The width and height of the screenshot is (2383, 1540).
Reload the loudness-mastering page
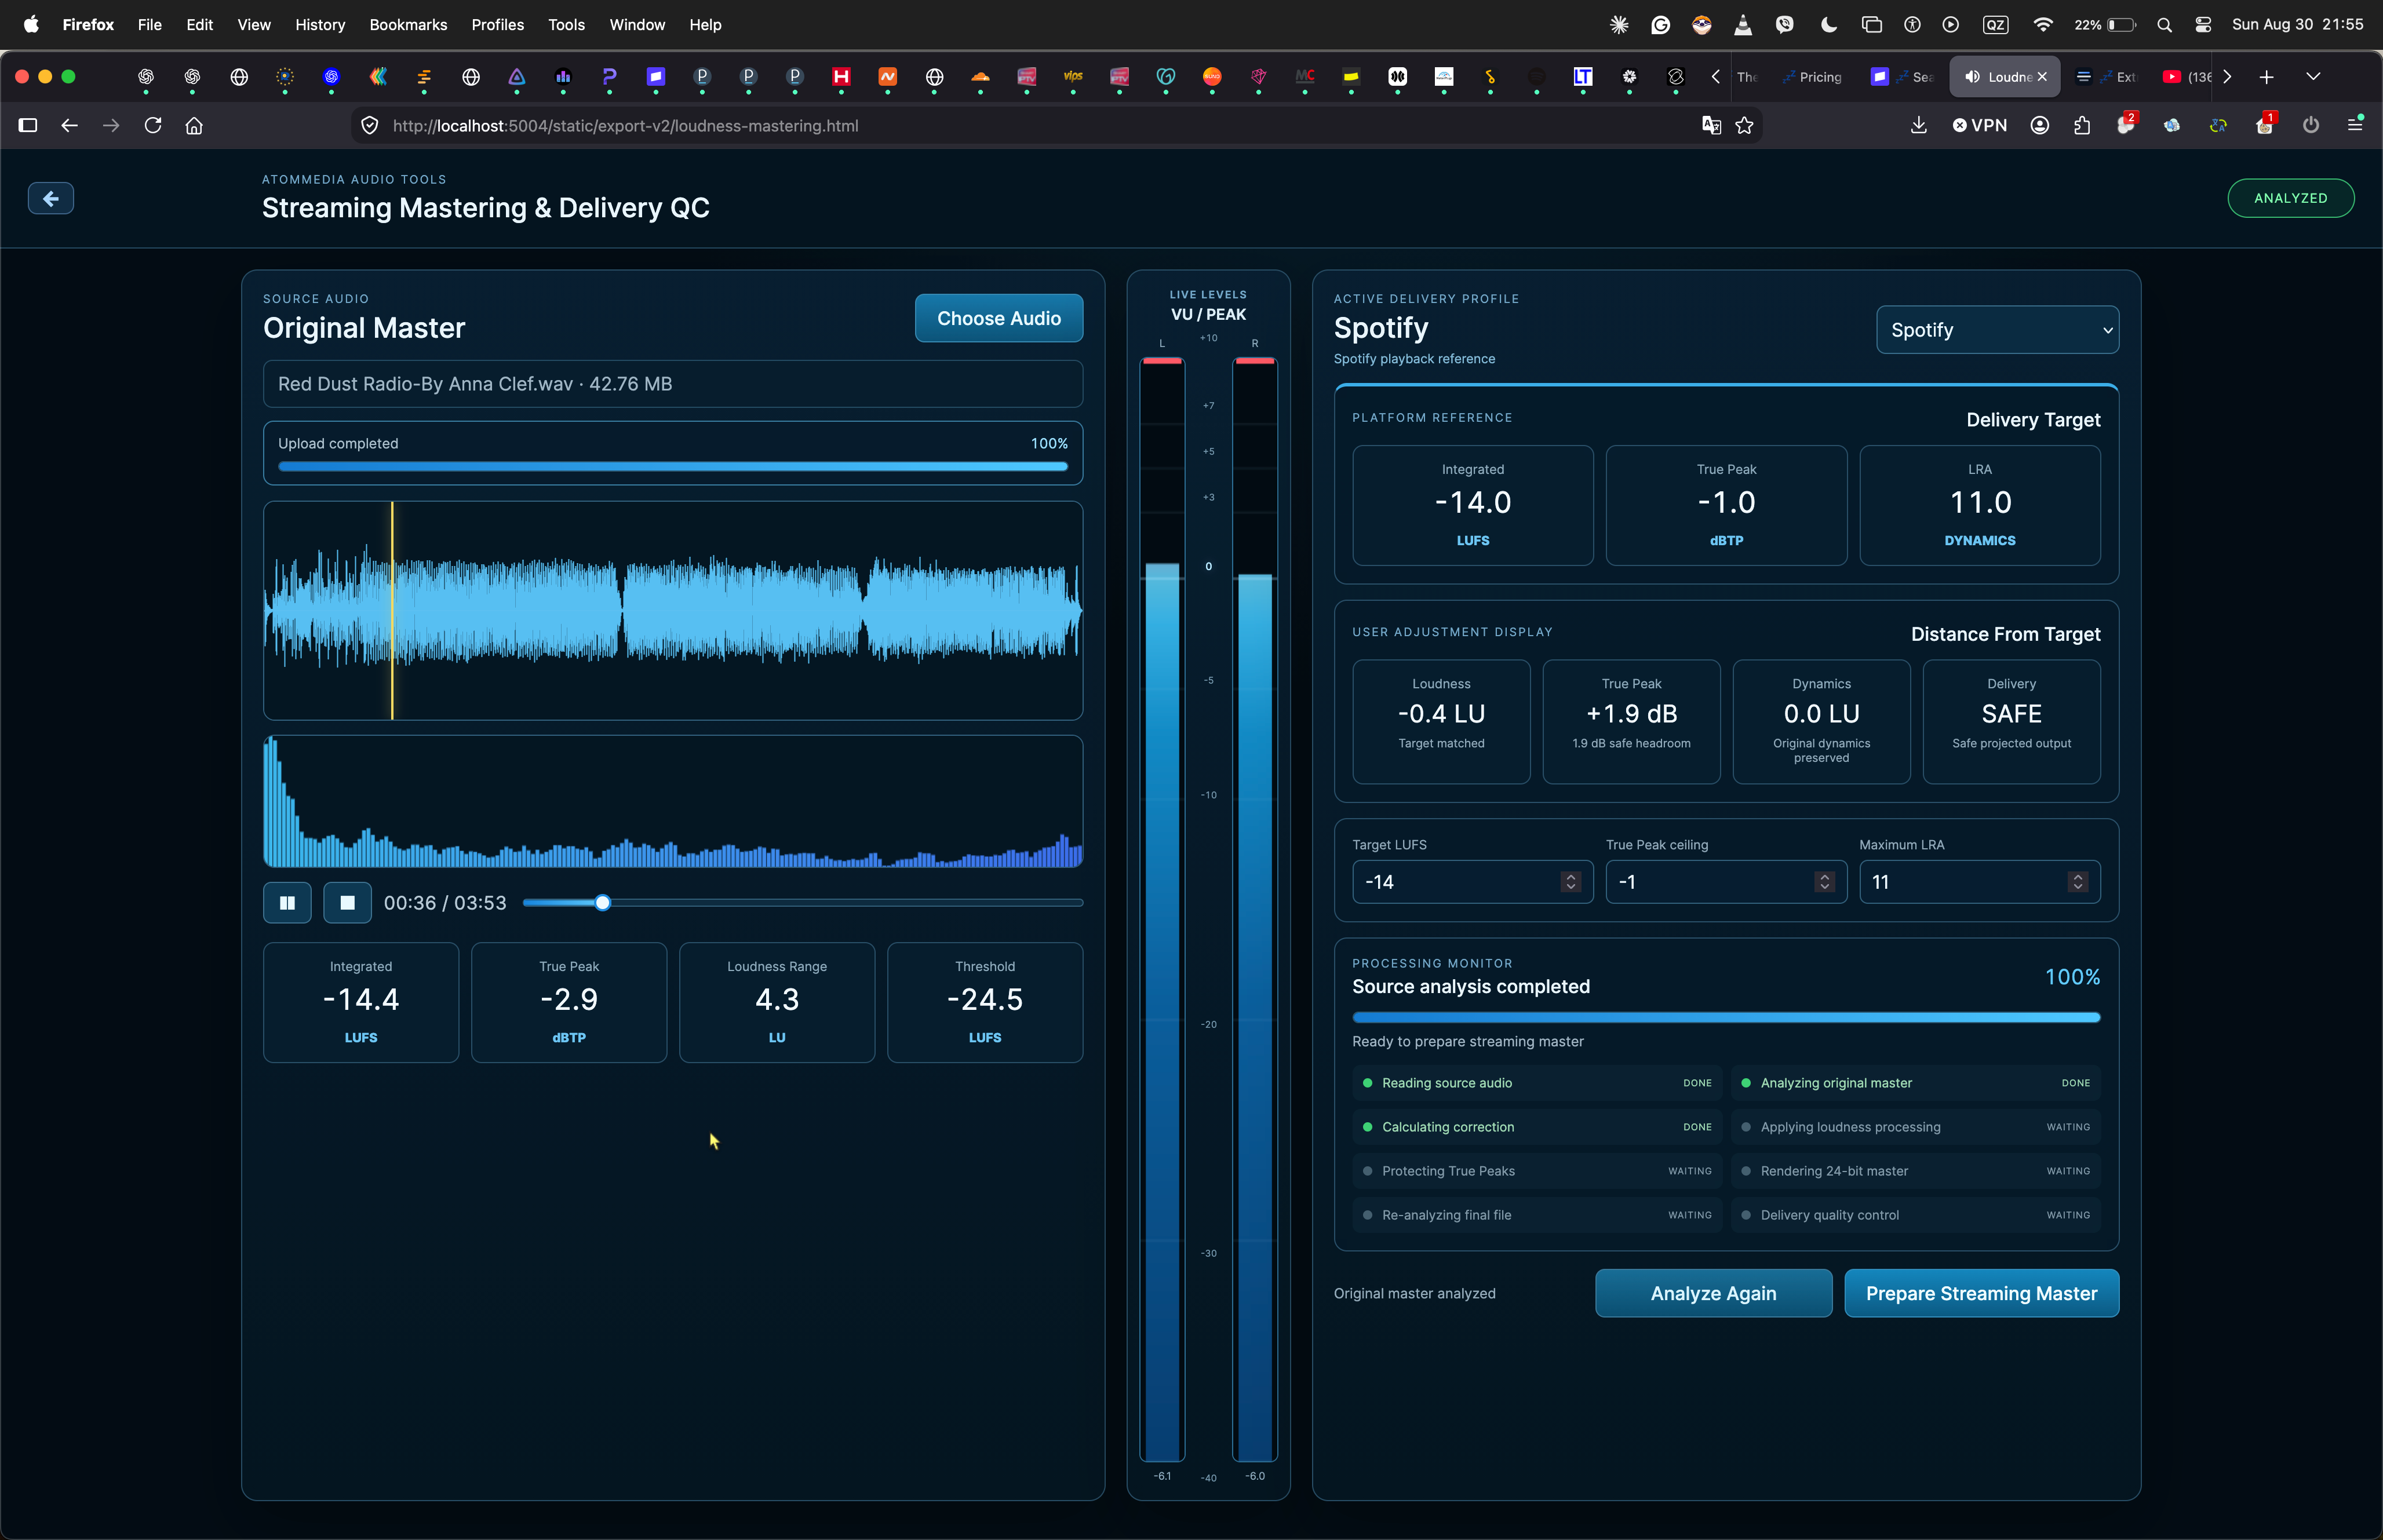pos(153,125)
